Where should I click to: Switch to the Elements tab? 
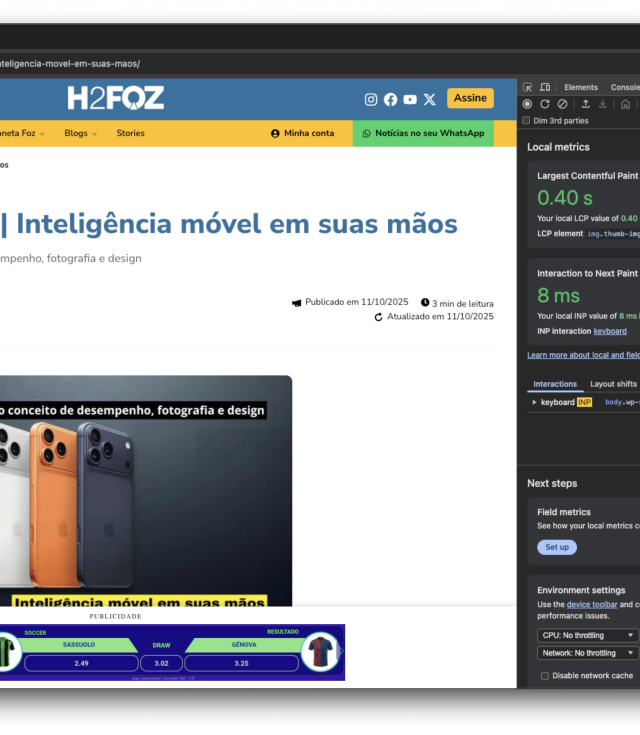tap(581, 87)
